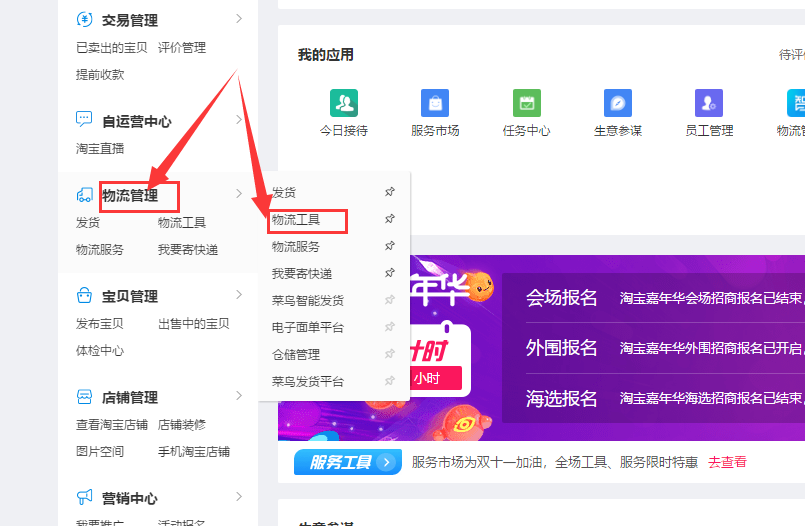Pin the 物流服务 submenu entry
805x526 pixels.
(x=390, y=246)
